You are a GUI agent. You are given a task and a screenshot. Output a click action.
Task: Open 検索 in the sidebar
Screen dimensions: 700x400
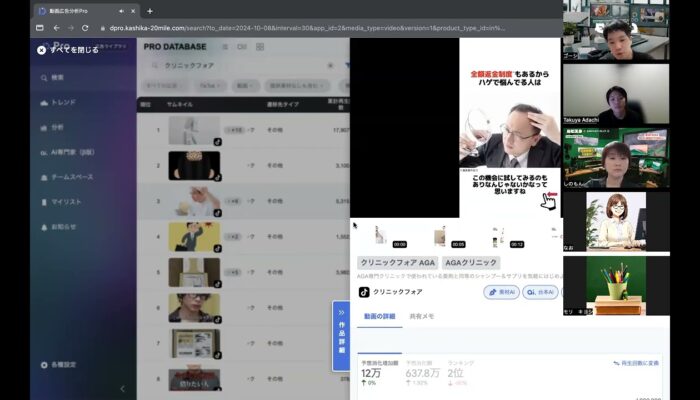(x=52, y=78)
